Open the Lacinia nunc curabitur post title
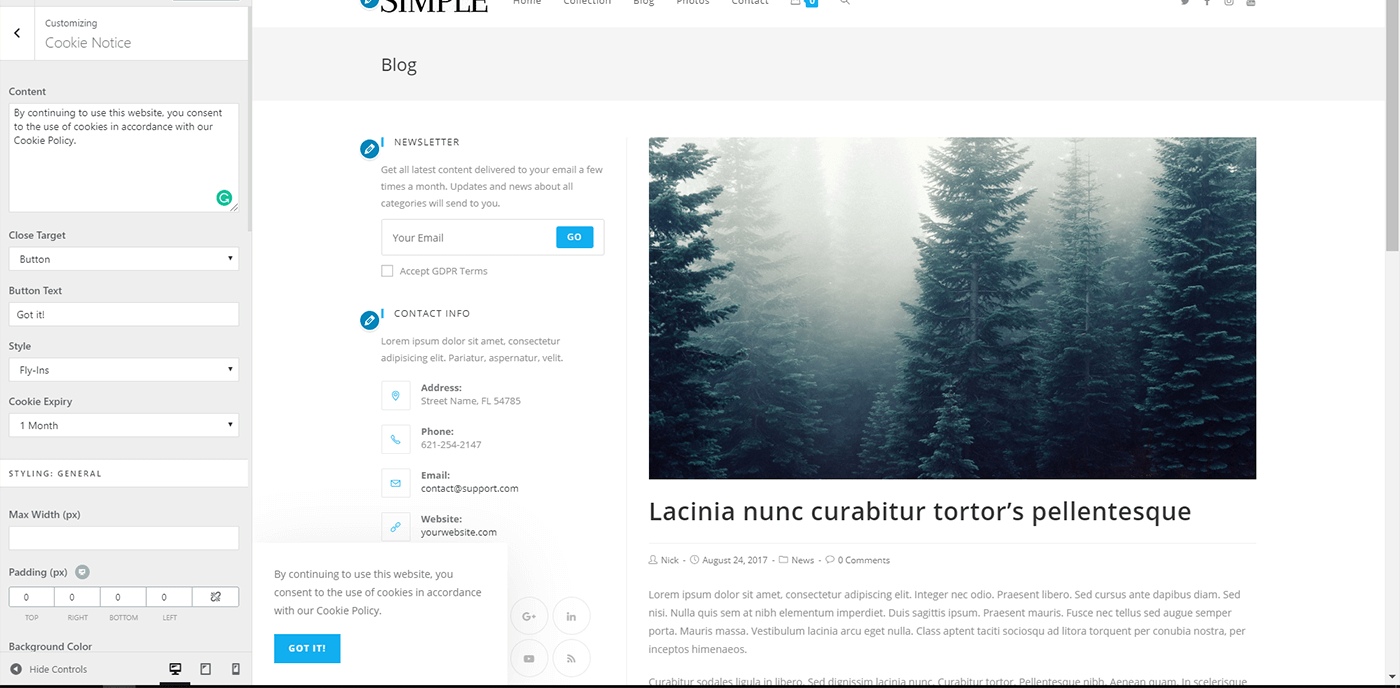Viewport: 1400px width, 688px height. (x=920, y=511)
